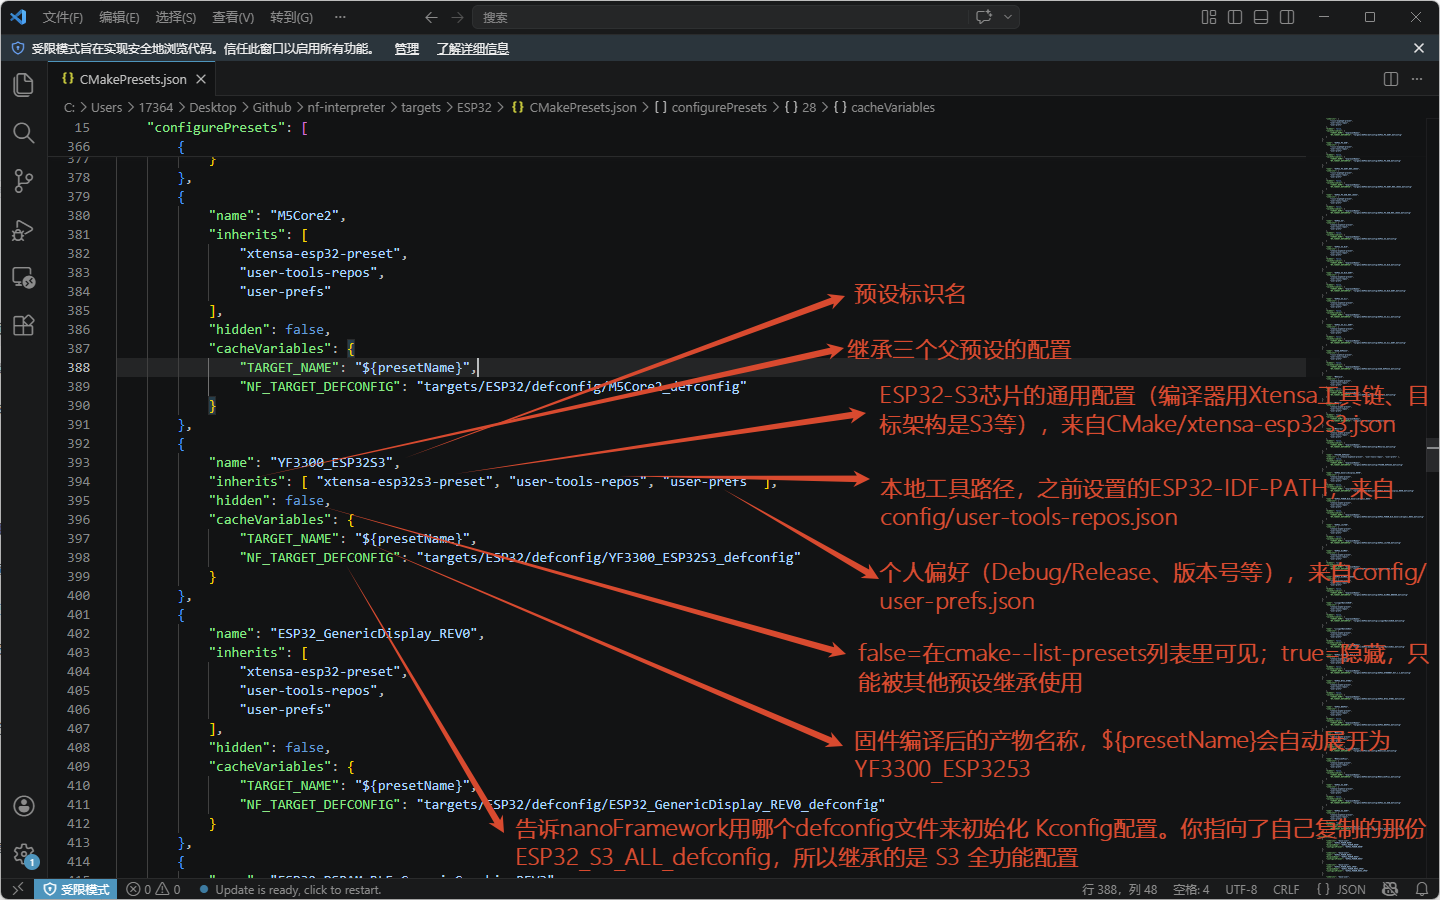Screen dimensions: 1440x900
Task: Expand the title bar more menus ellipsis
Action: [340, 17]
